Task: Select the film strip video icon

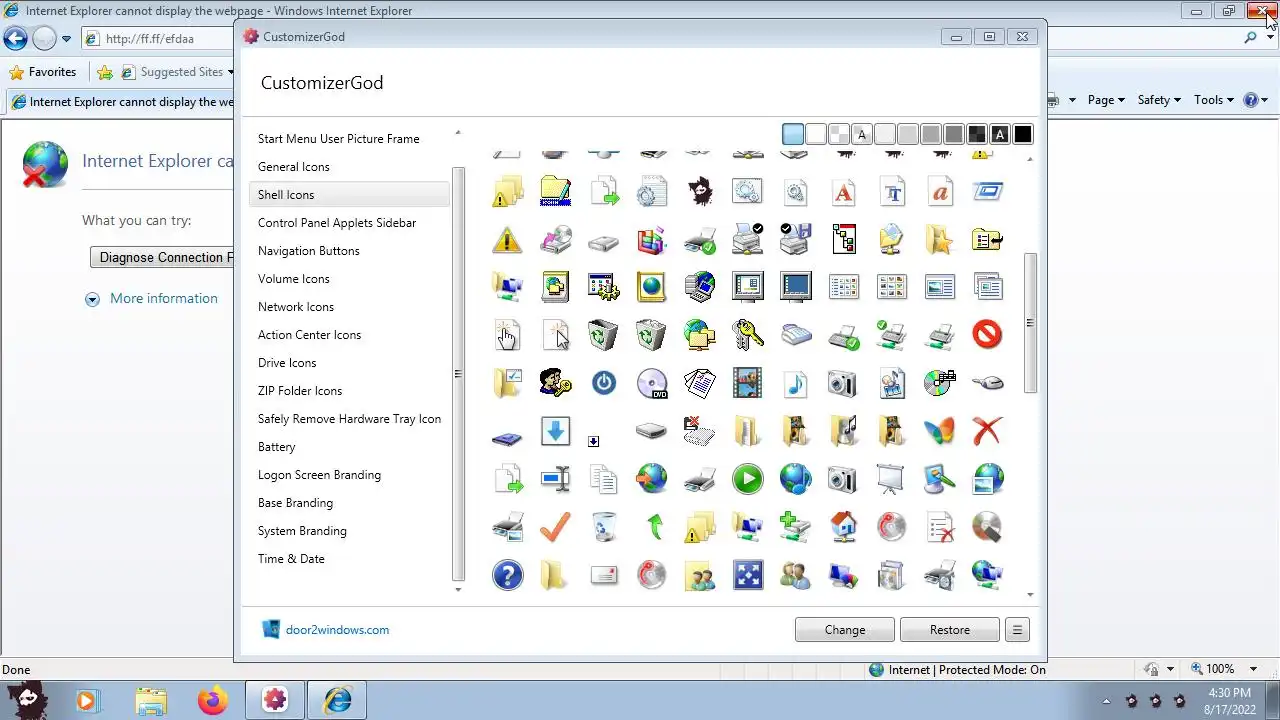Action: 747,383
